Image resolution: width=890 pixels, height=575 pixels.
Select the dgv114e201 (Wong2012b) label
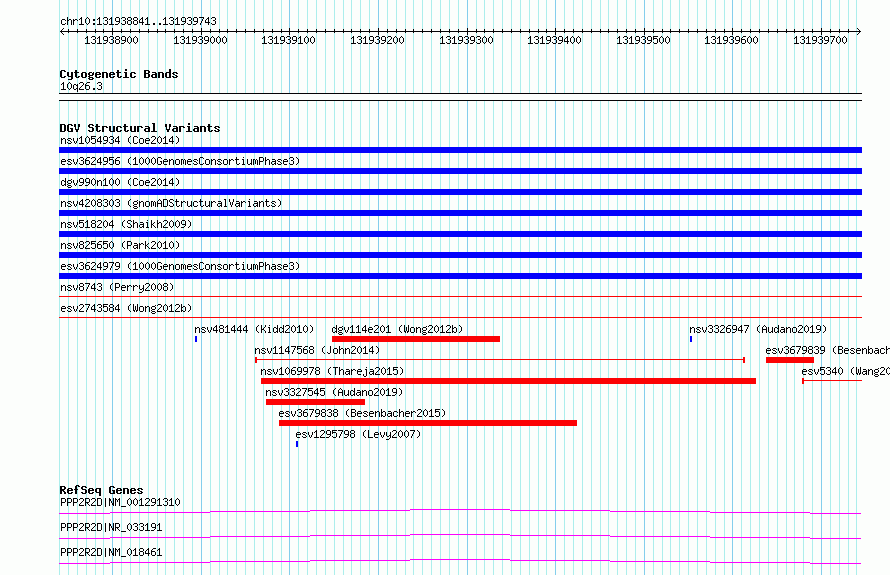(x=397, y=329)
